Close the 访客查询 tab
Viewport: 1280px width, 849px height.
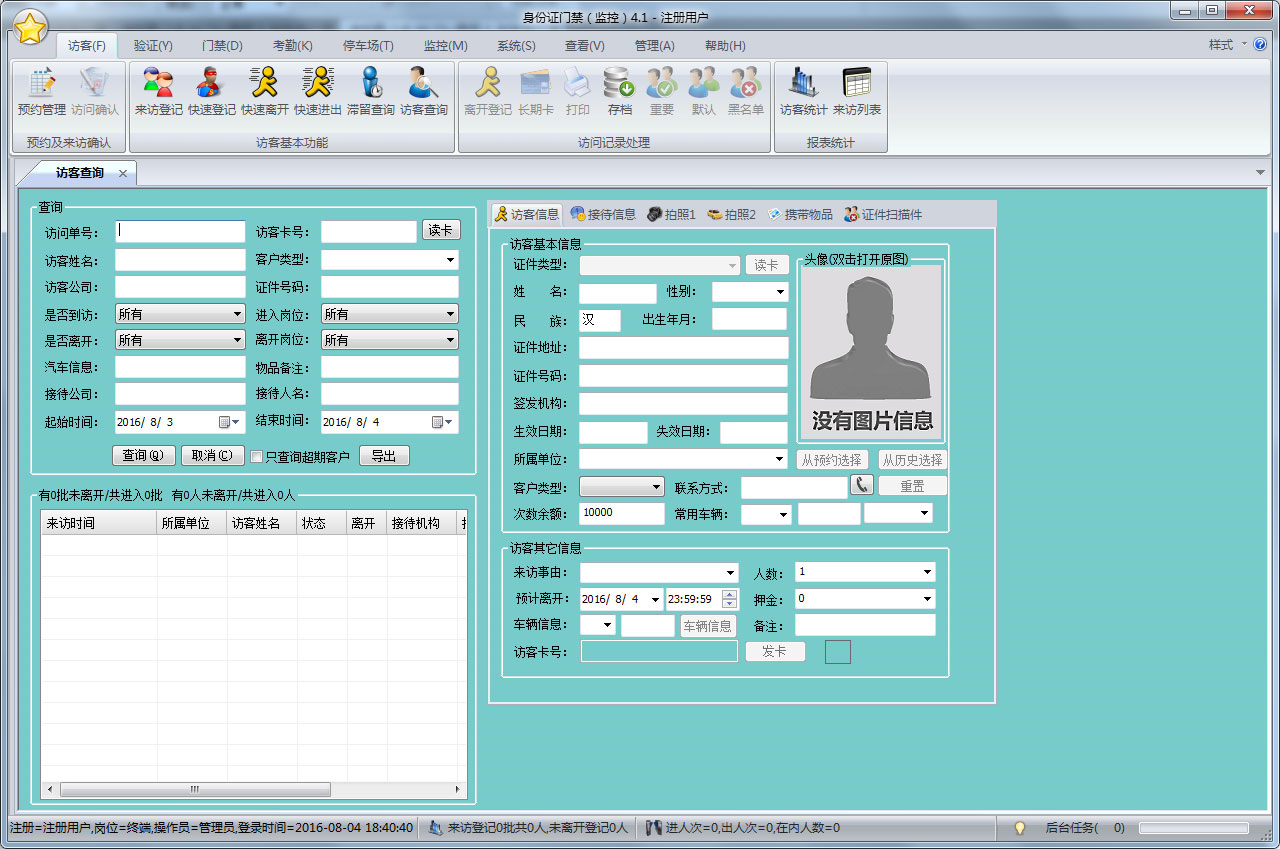click(x=122, y=173)
